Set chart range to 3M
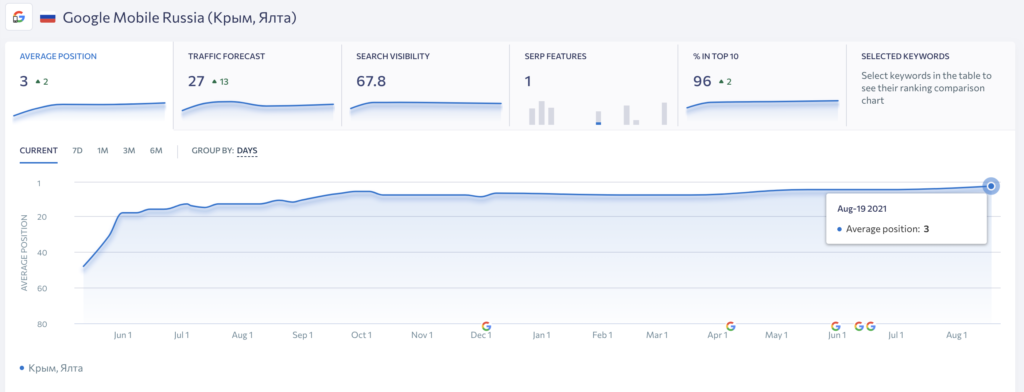 129,151
